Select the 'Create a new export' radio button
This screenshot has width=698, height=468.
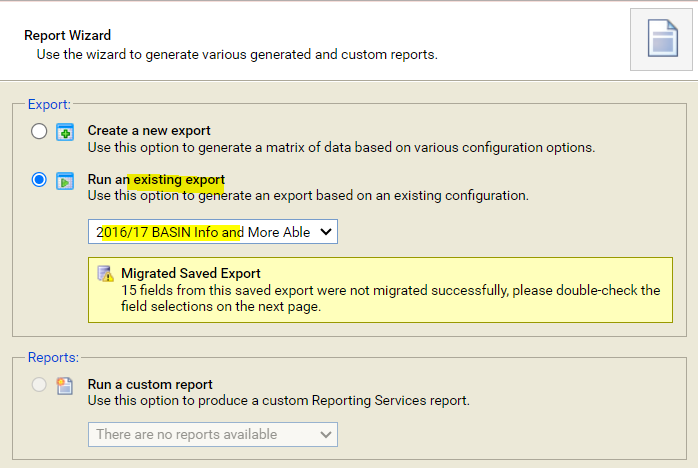pos(39,131)
